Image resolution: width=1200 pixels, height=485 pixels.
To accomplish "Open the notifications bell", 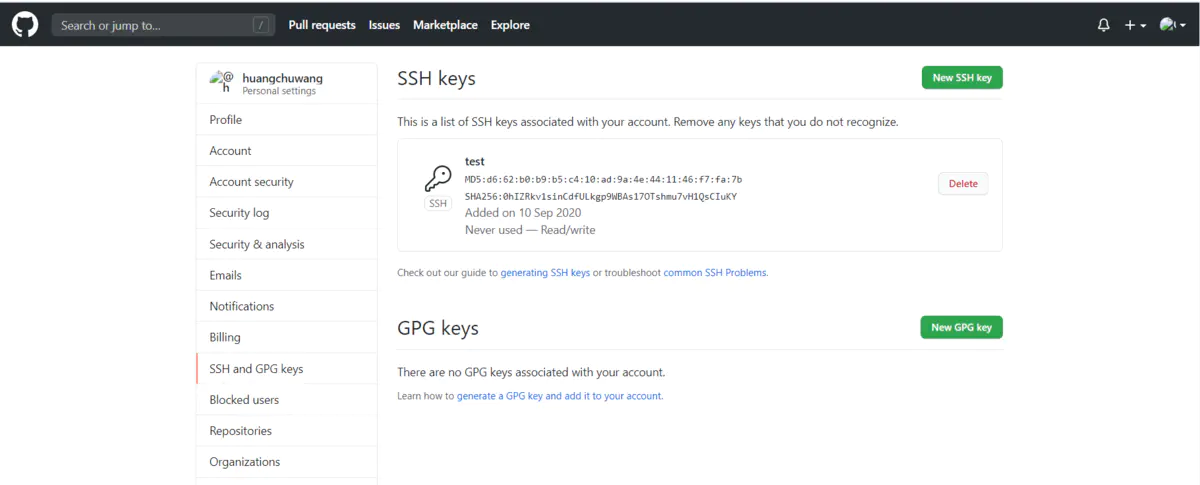I will click(x=1104, y=25).
